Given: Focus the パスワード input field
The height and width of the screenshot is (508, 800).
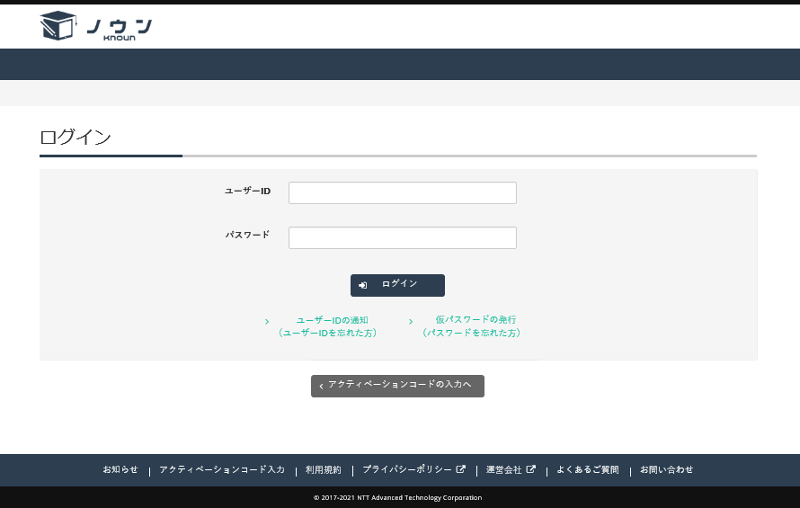Looking at the screenshot, I should tap(402, 238).
